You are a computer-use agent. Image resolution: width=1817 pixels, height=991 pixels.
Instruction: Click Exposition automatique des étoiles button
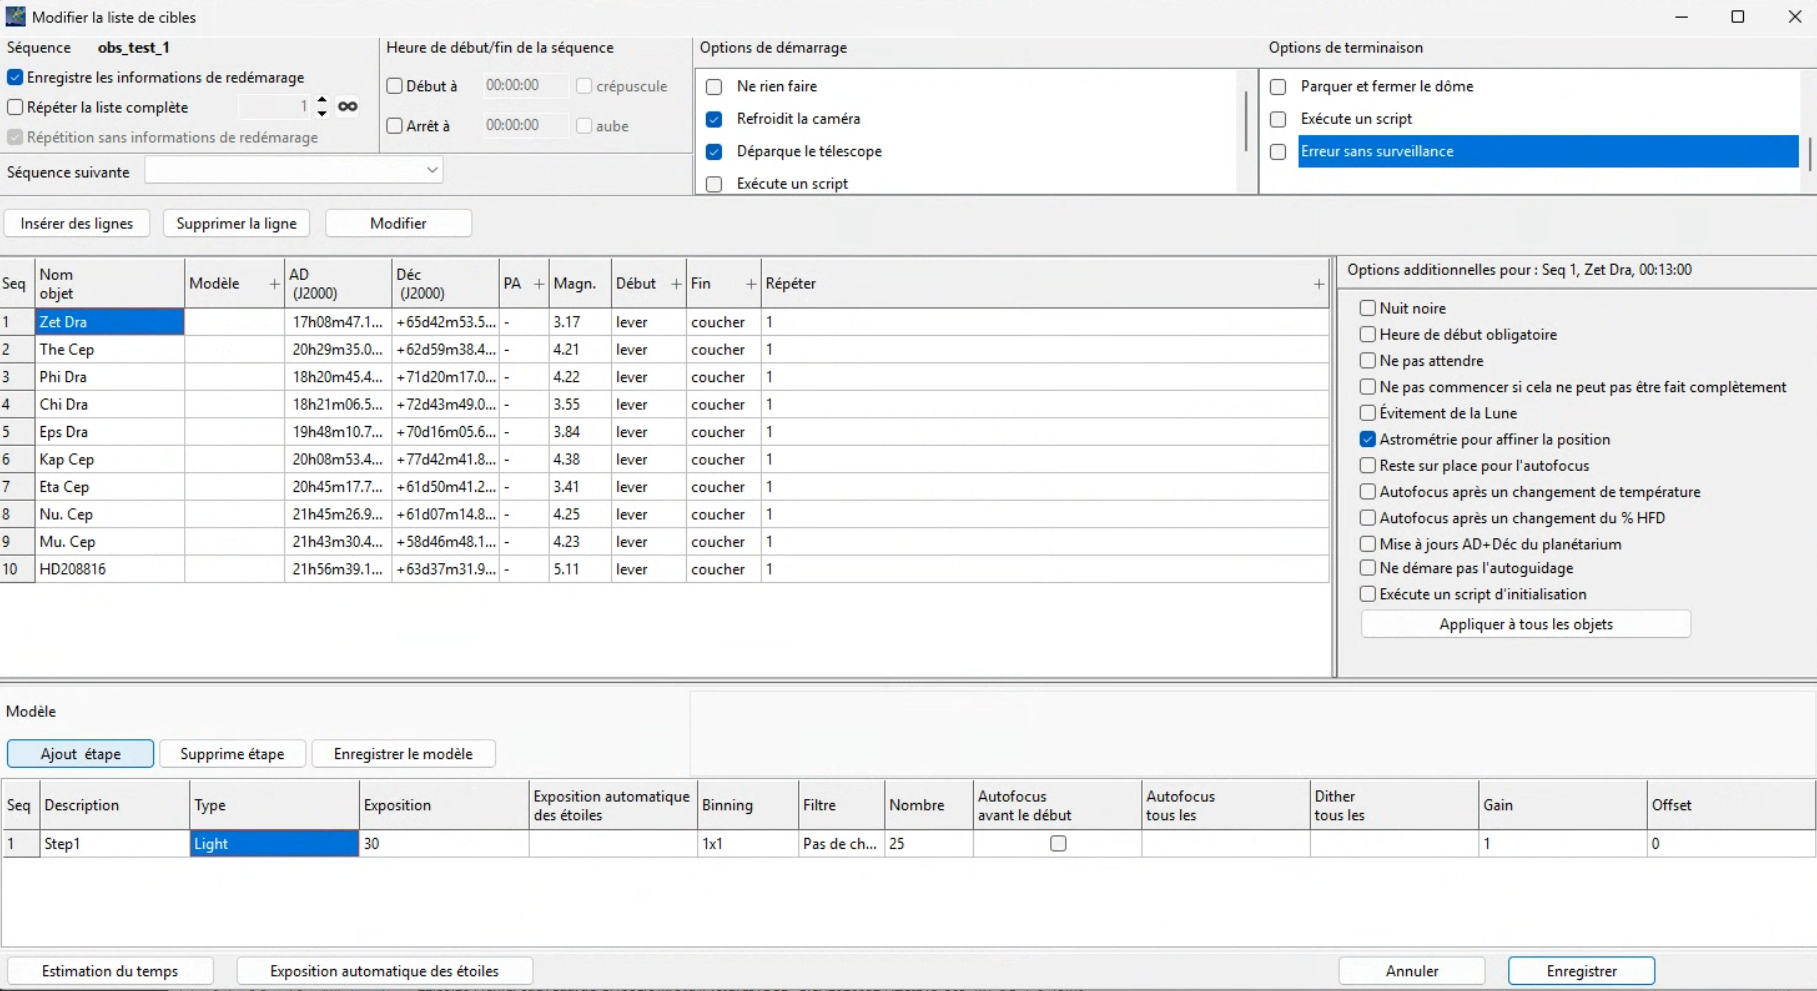click(x=384, y=971)
